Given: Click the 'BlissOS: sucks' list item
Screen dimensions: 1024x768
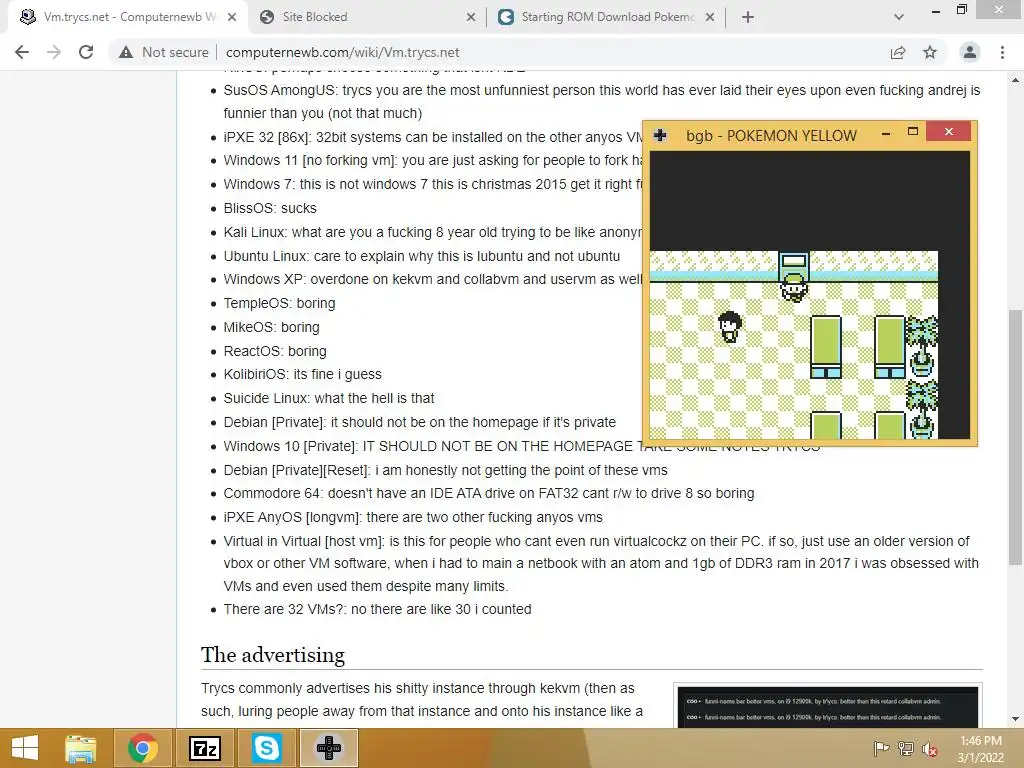Looking at the screenshot, I should [x=270, y=208].
